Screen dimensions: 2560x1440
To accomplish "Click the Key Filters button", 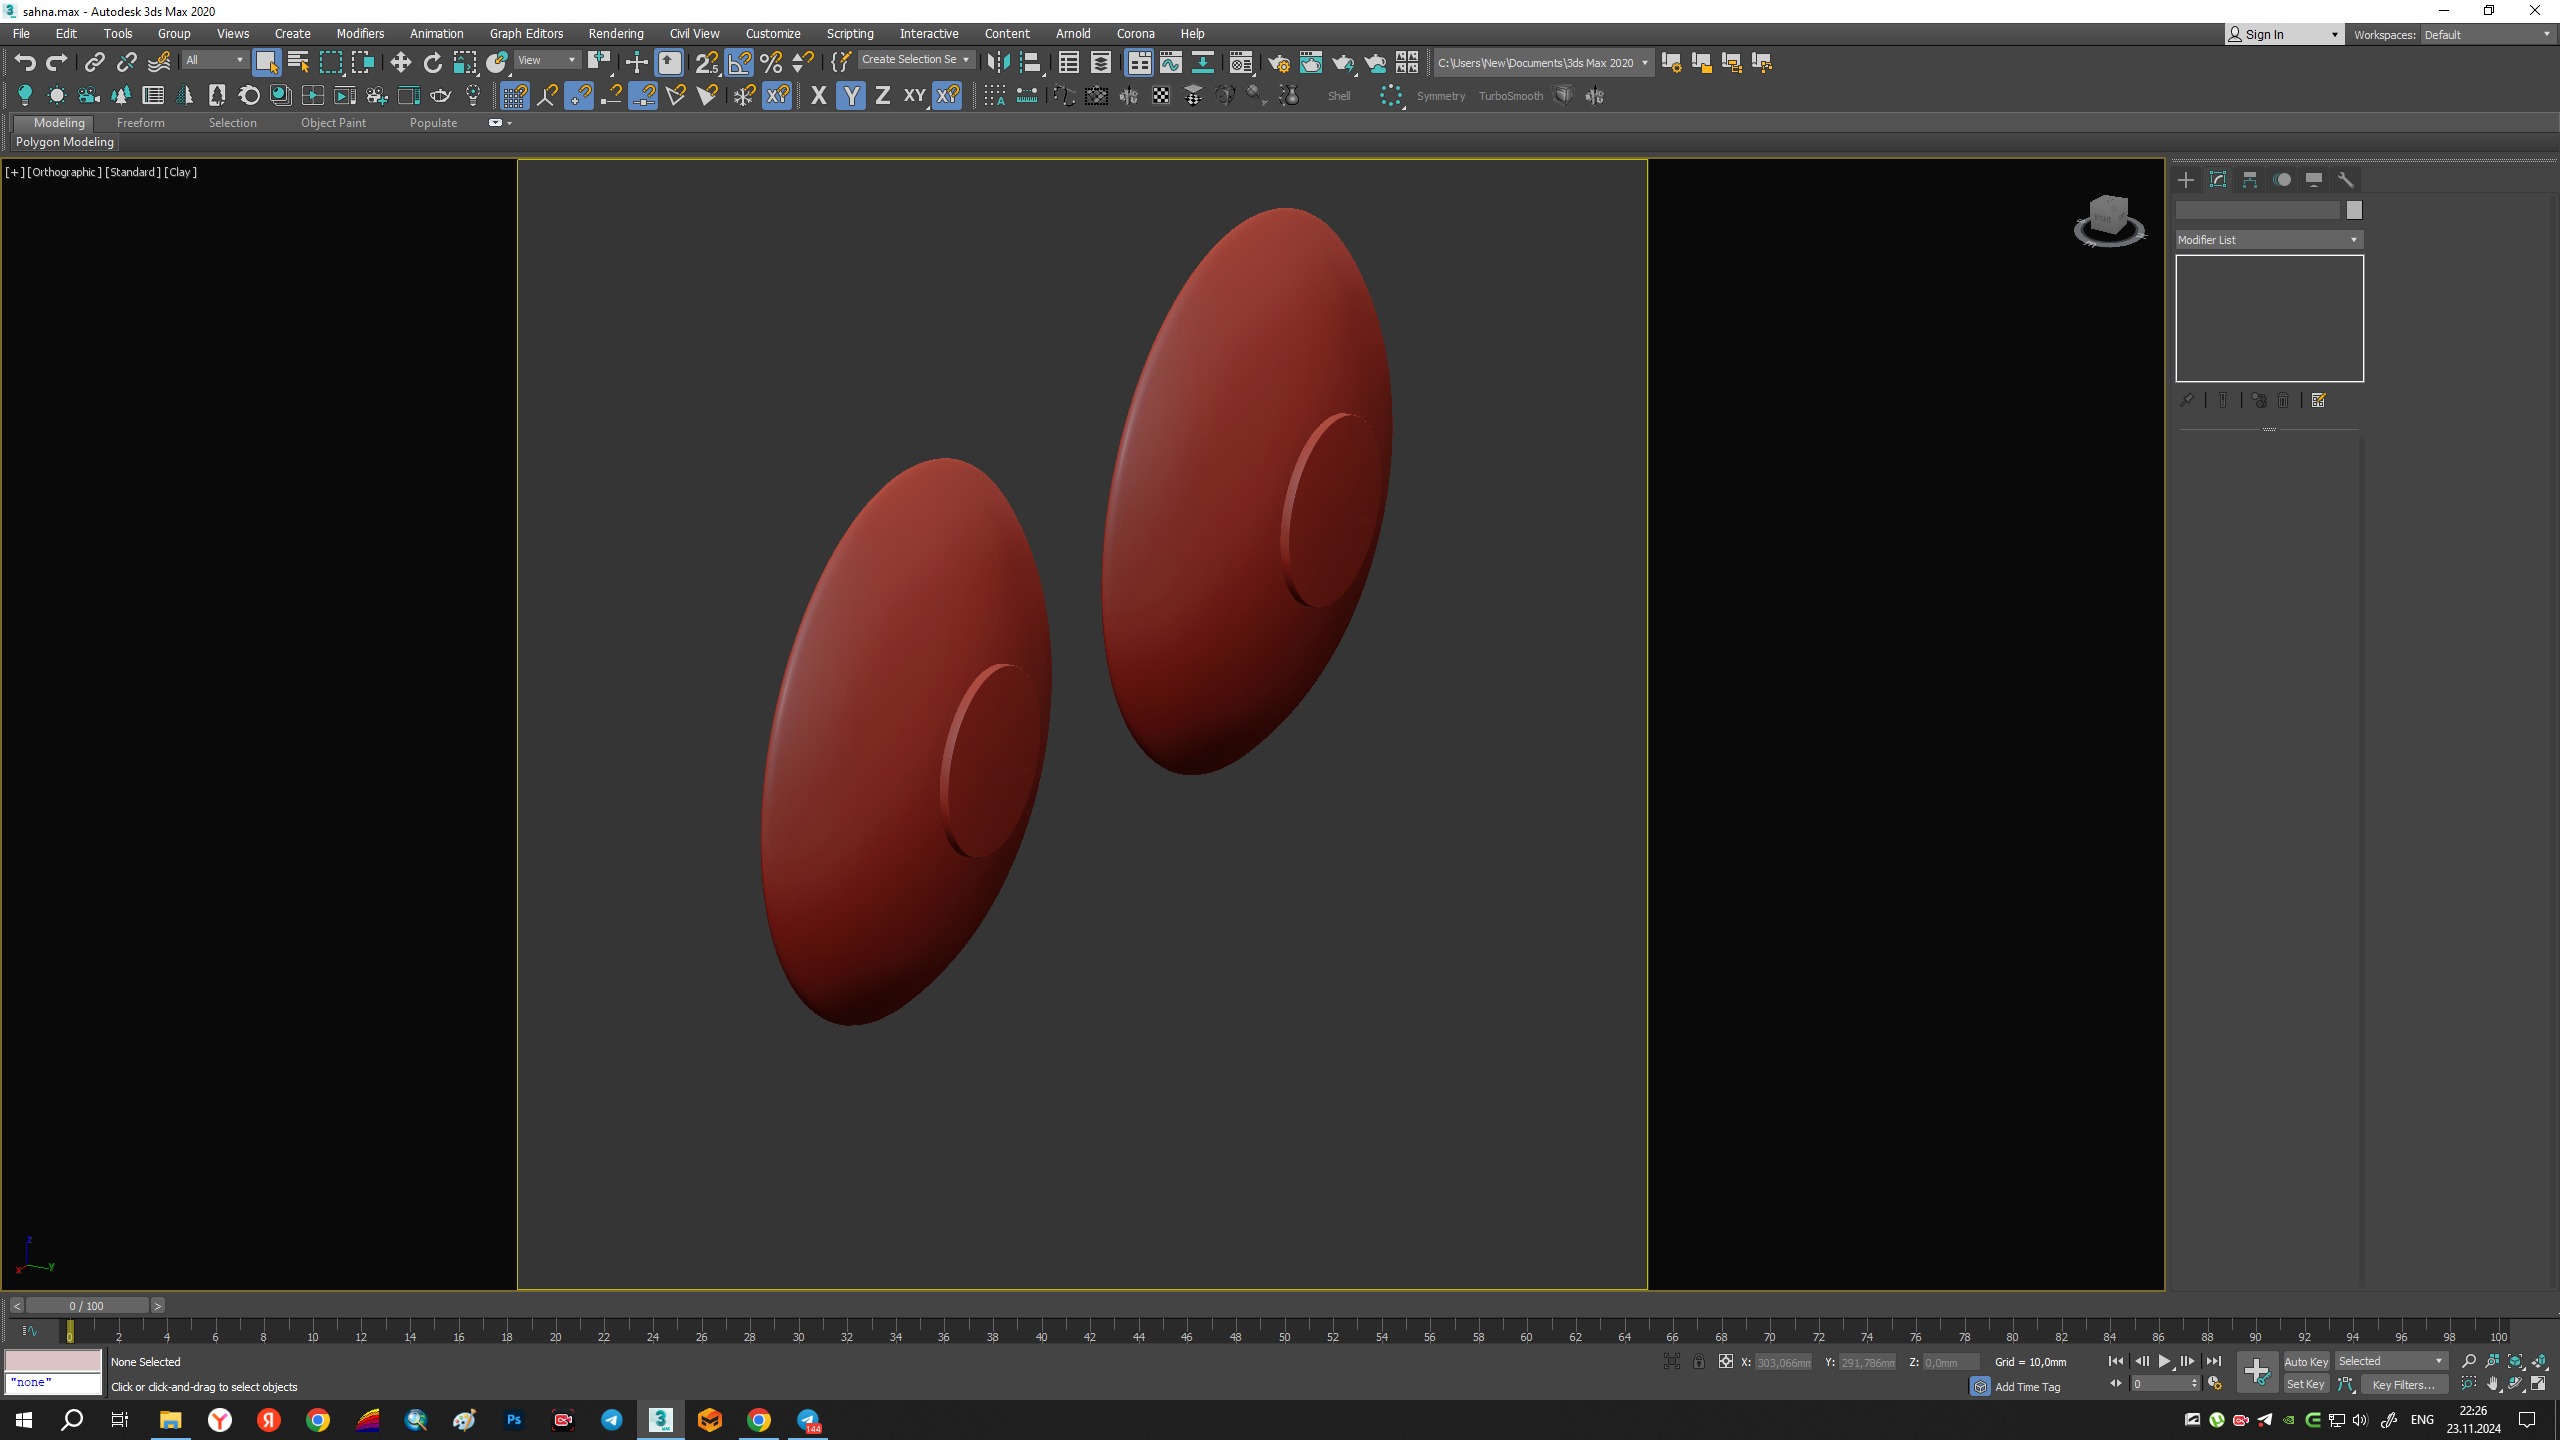I will pos(2403,1385).
